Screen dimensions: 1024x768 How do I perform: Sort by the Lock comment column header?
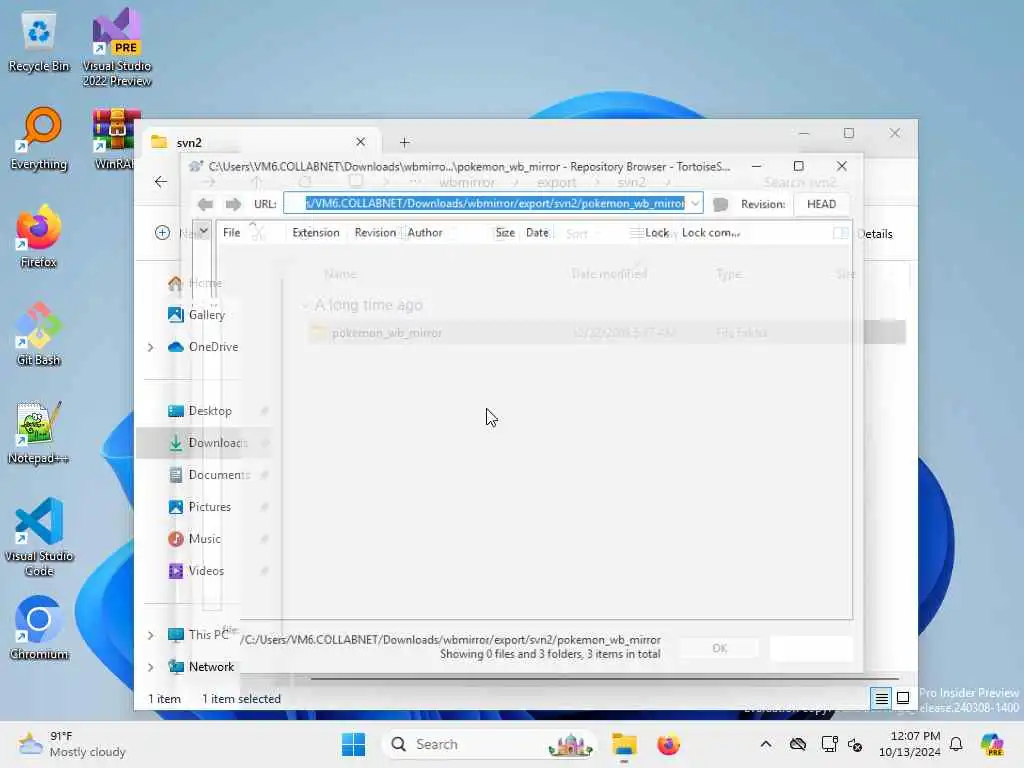point(711,232)
